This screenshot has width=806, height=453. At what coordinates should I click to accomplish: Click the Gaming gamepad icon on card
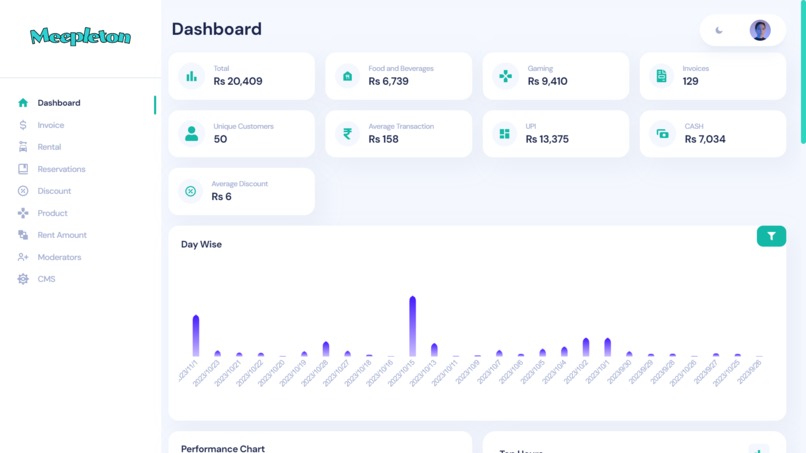tap(505, 76)
